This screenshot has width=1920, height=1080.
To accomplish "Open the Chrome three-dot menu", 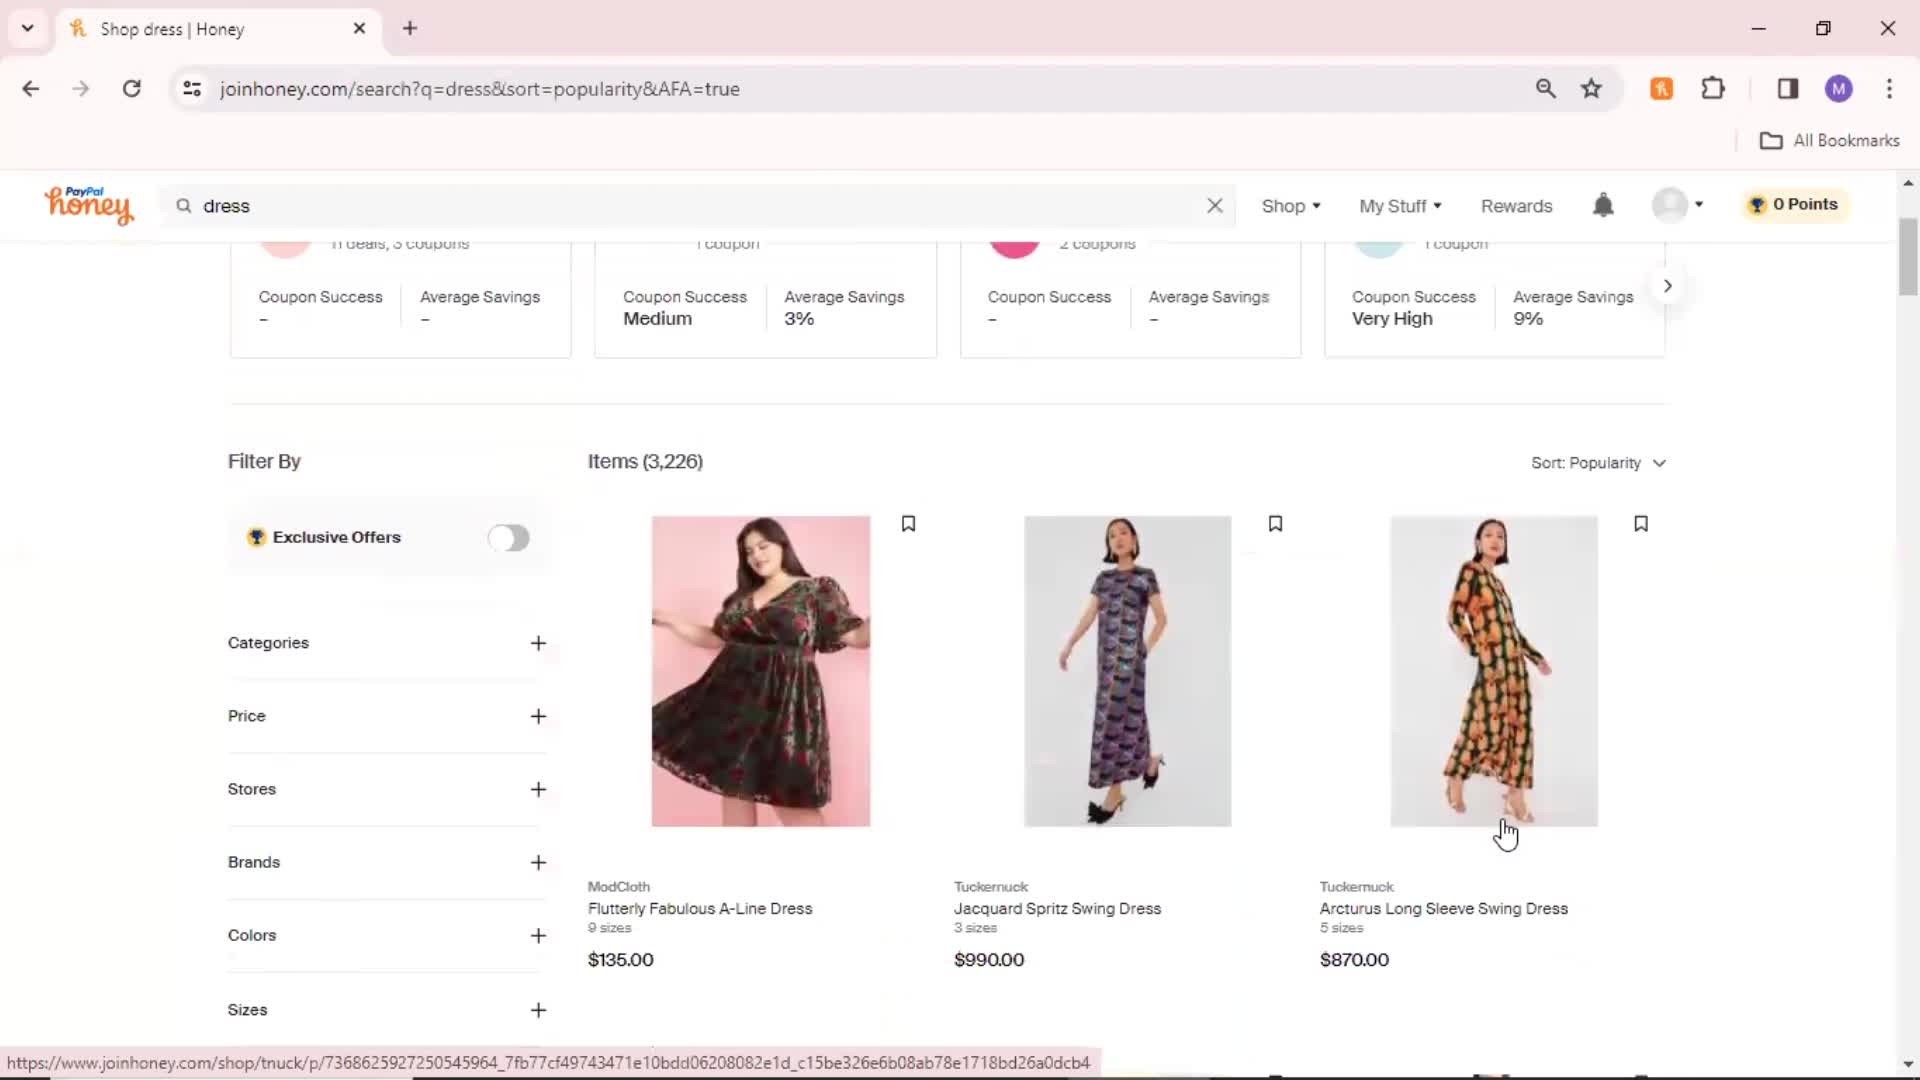I will (x=1889, y=89).
